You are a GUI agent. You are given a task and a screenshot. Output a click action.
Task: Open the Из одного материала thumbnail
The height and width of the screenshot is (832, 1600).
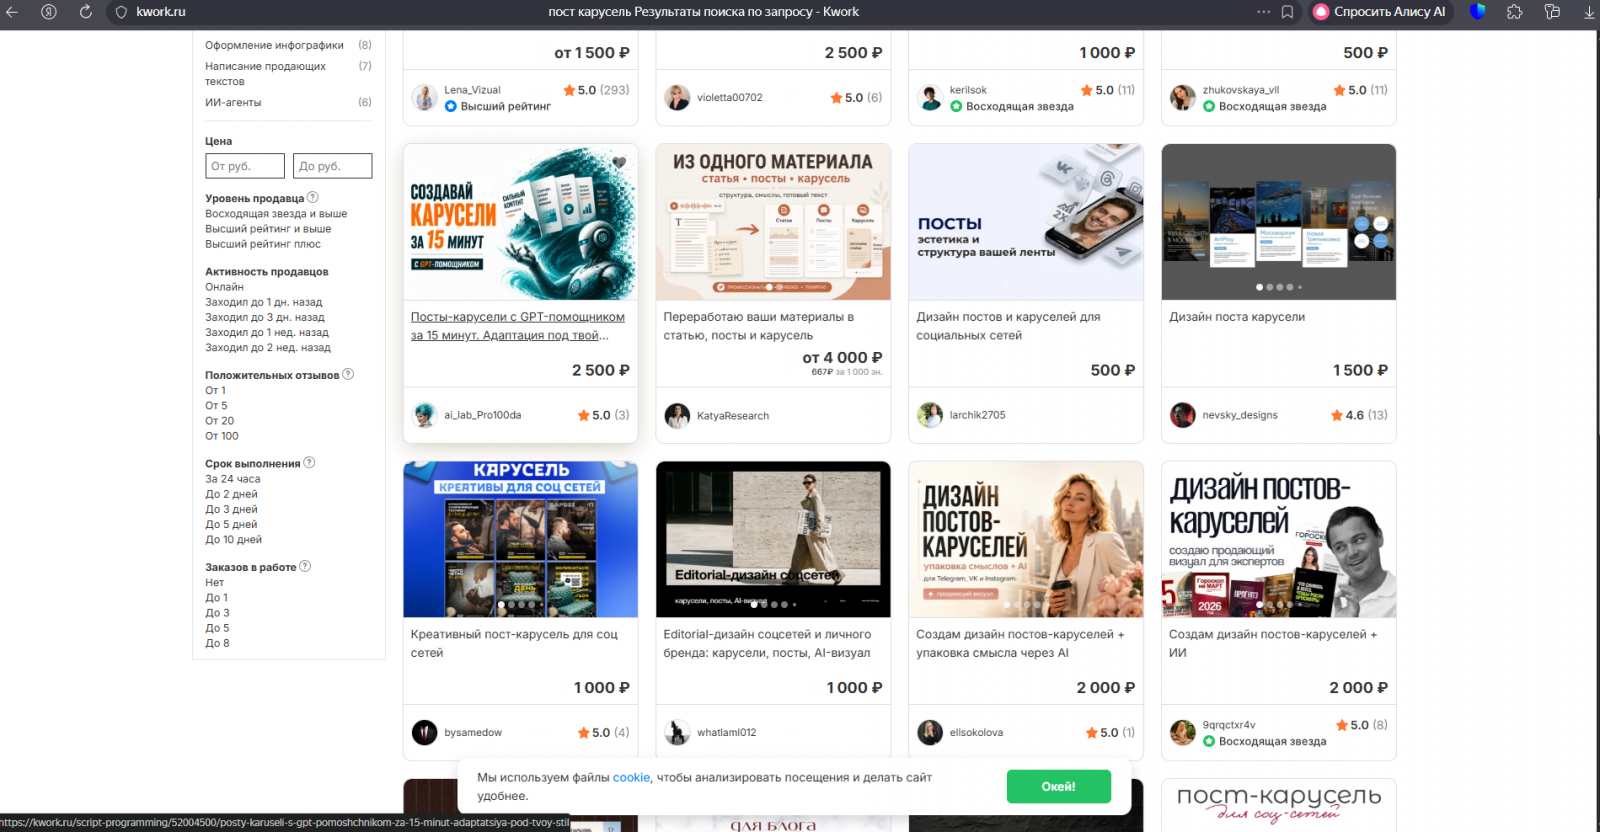(773, 222)
